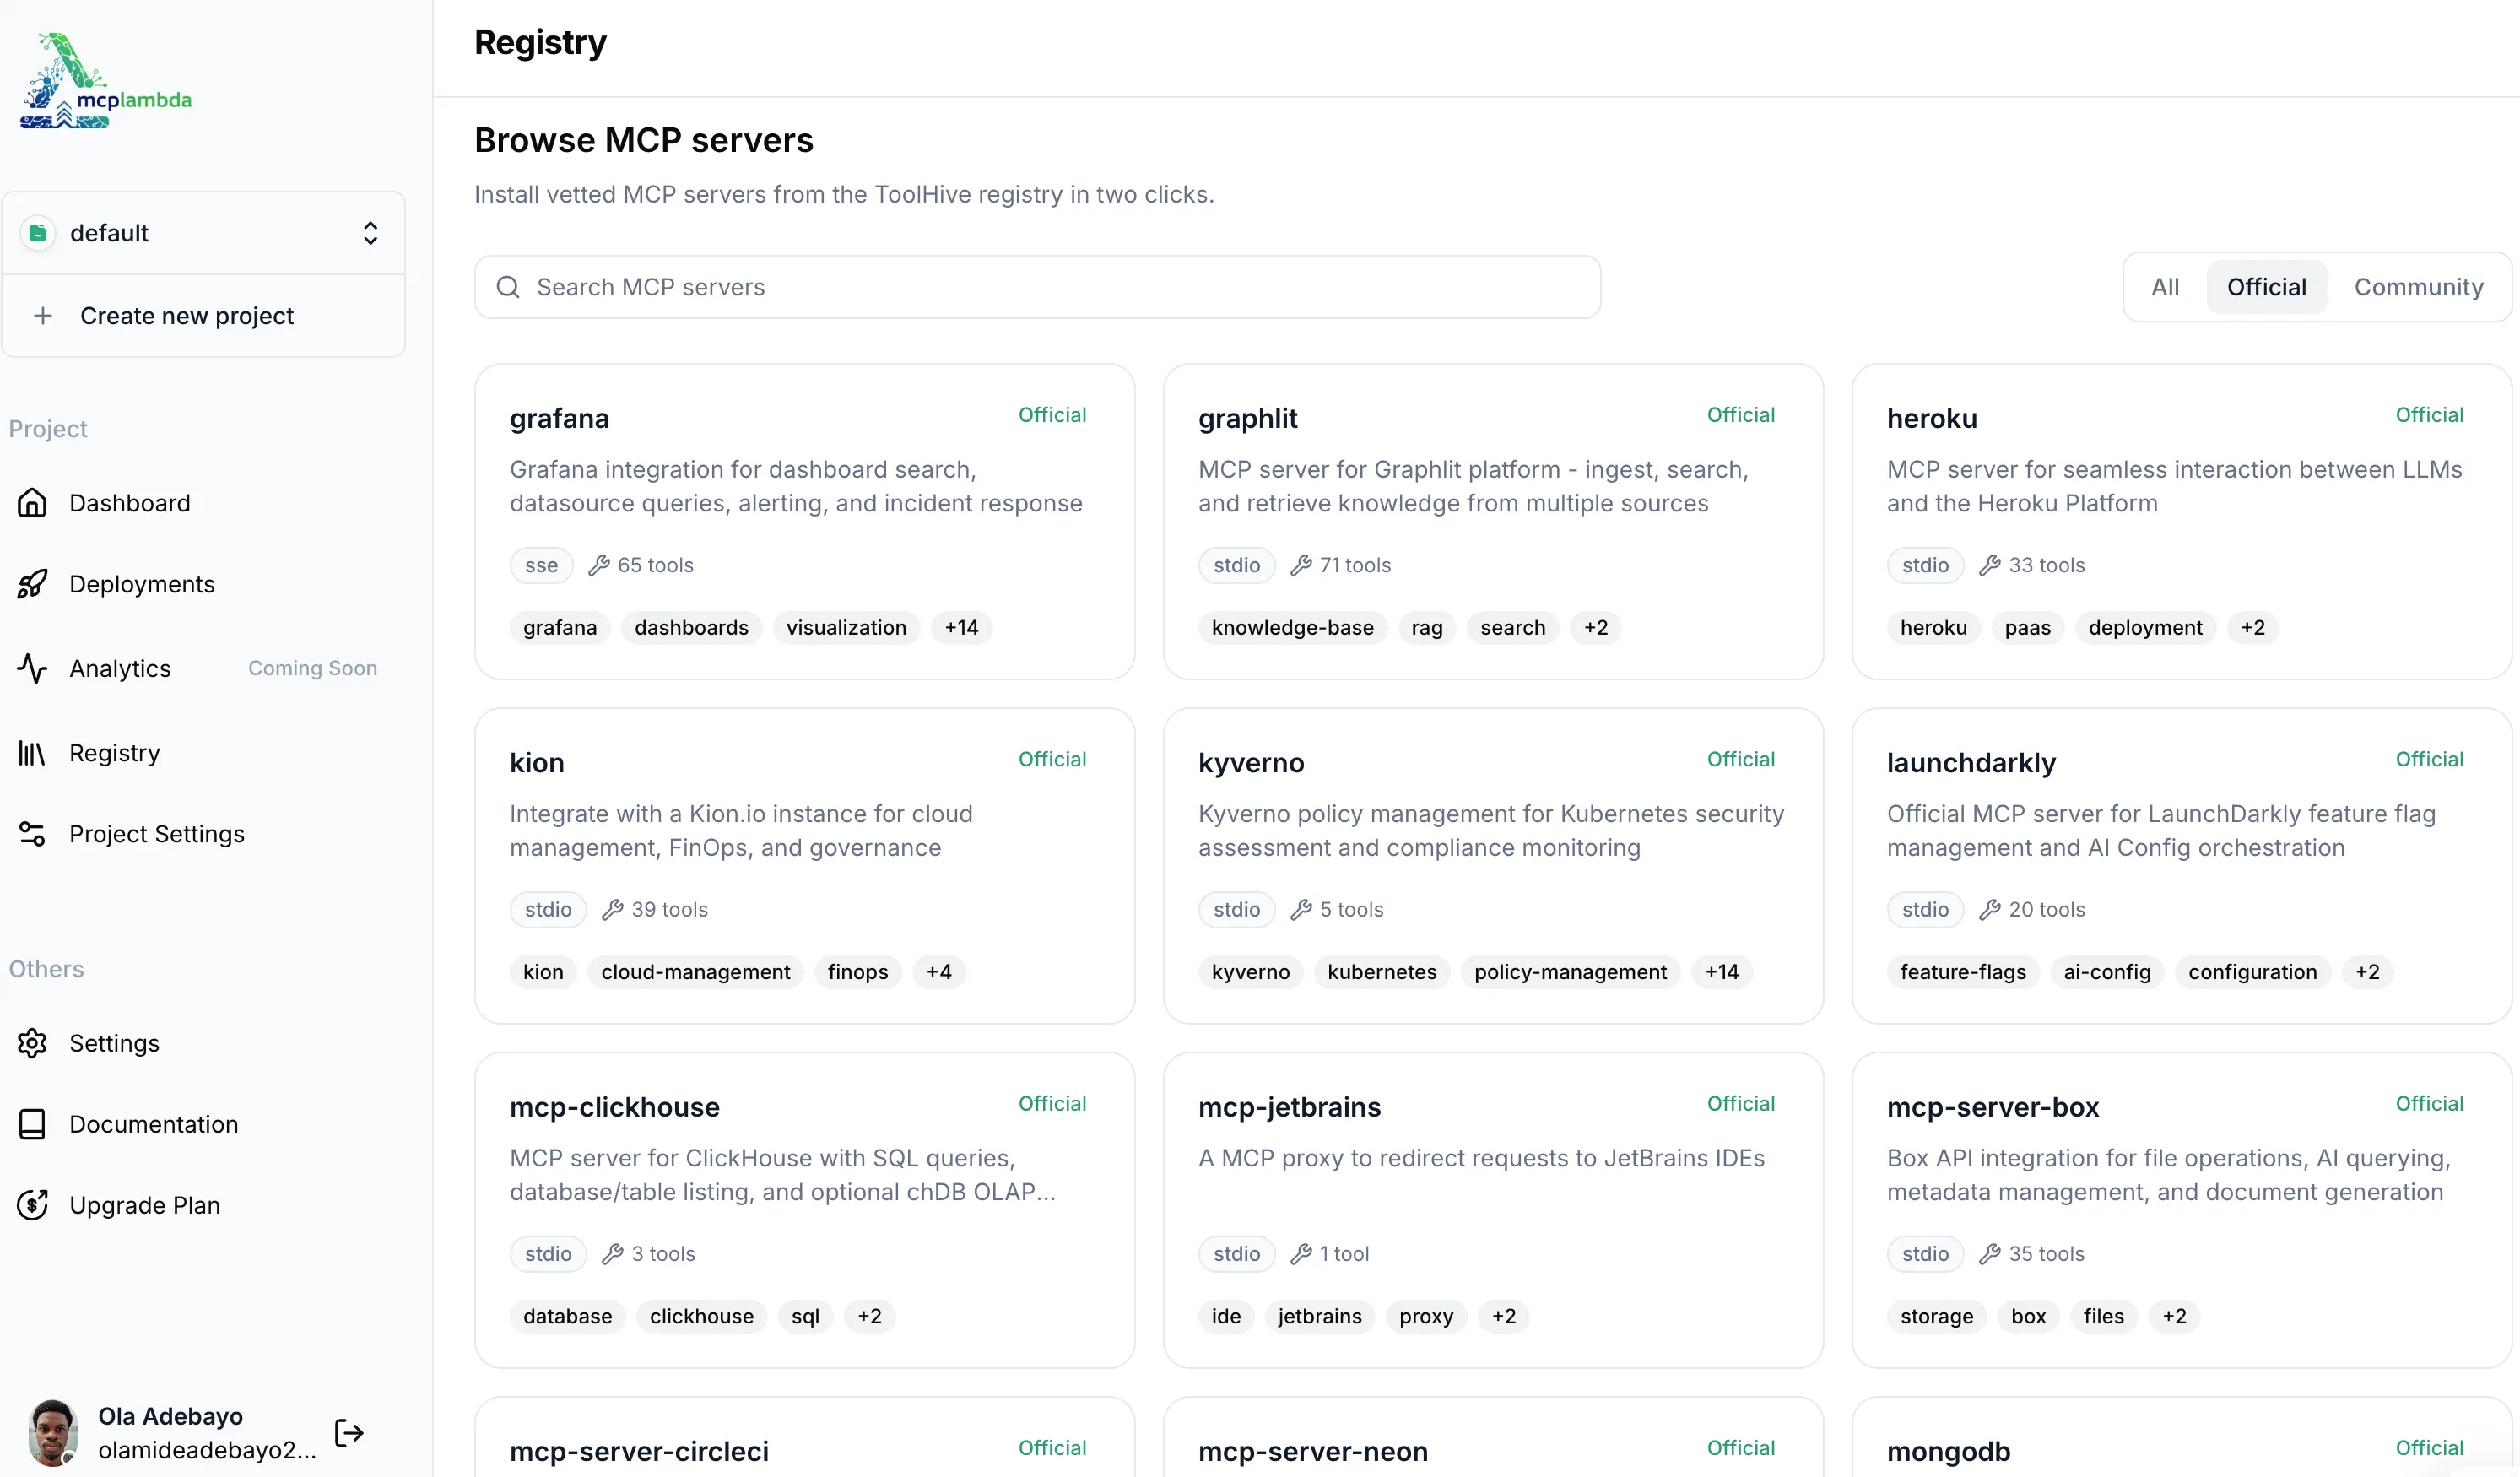Click the plus icon beside Create new project

43,316
